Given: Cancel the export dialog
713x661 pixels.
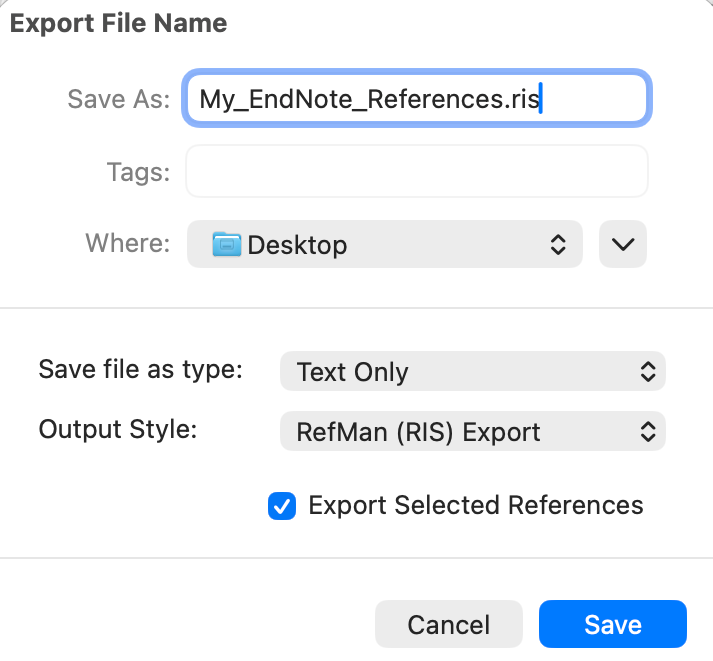Looking at the screenshot, I should [448, 625].
